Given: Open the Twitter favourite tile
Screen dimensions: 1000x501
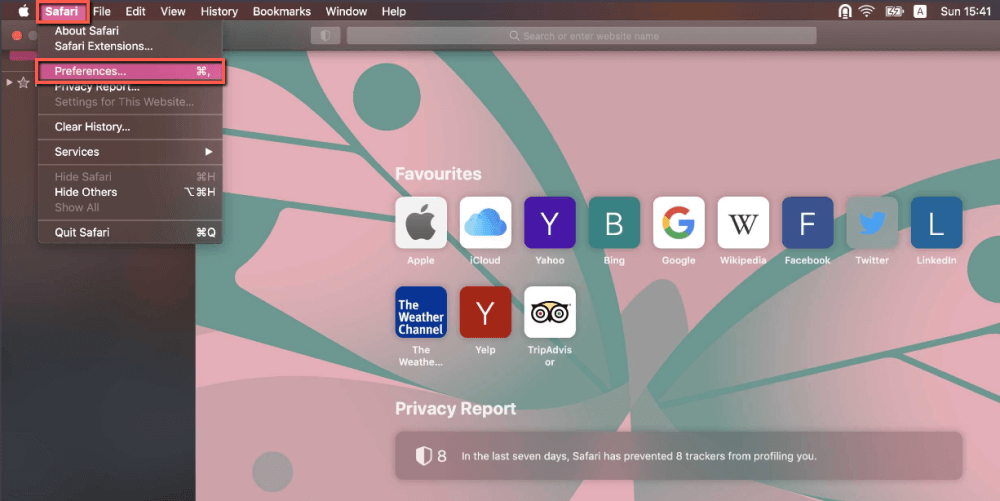Looking at the screenshot, I should 872,222.
